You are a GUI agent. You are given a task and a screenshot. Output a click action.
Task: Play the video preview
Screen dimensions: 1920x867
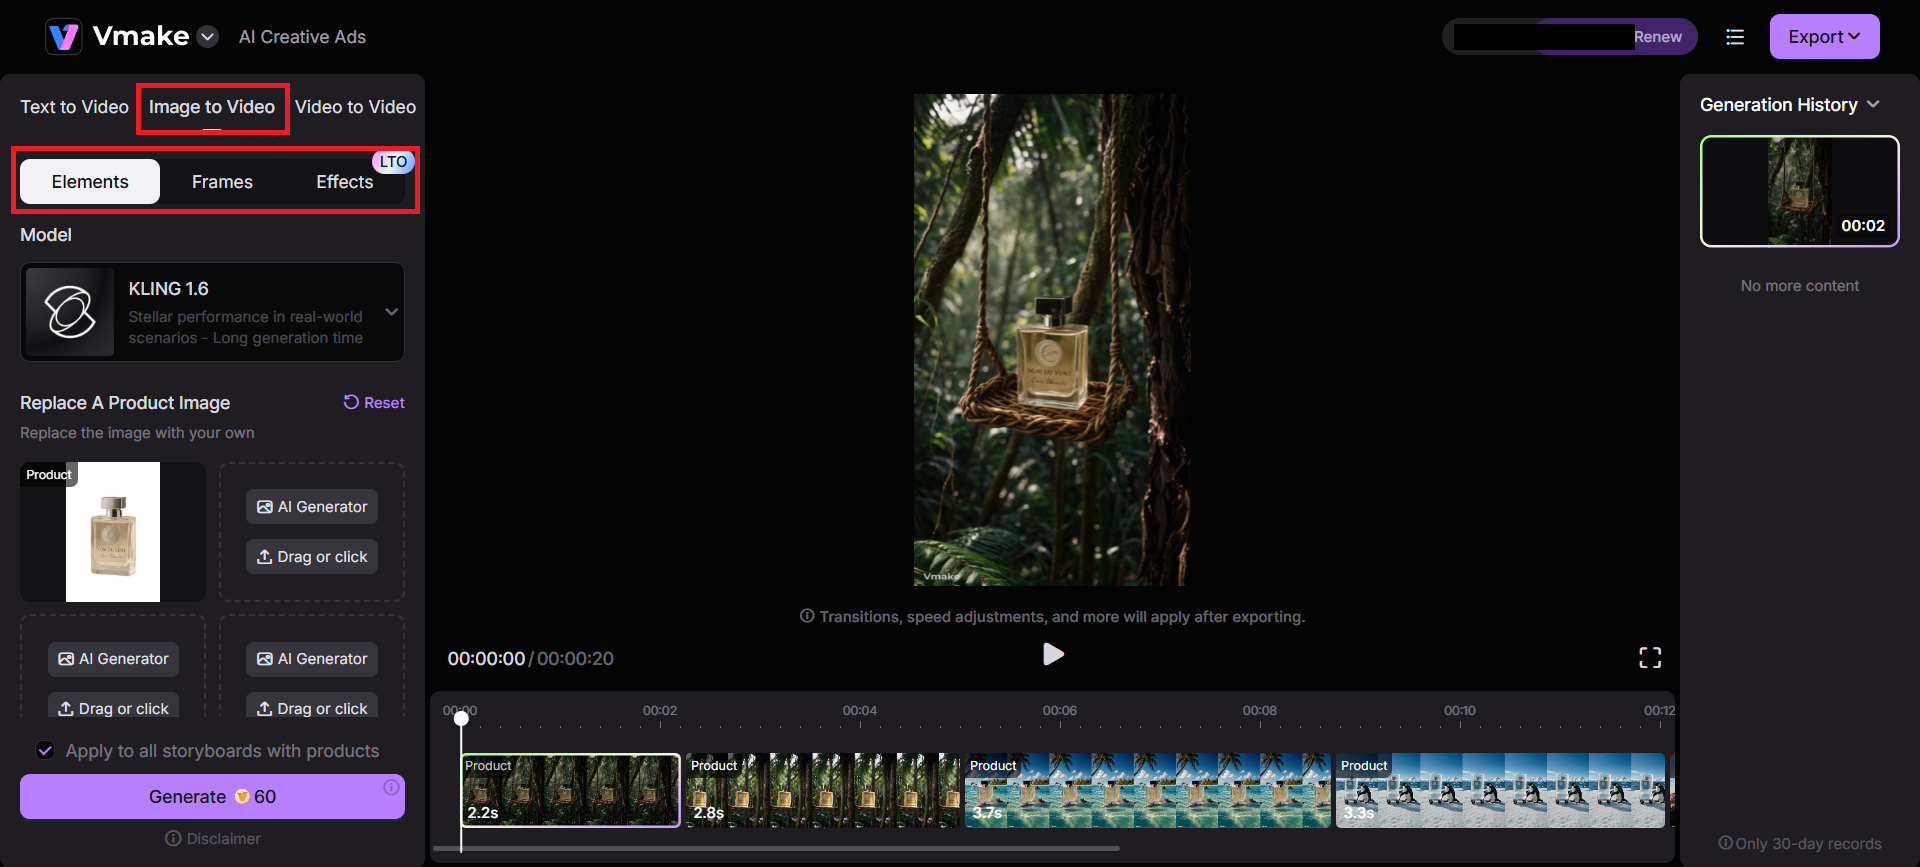point(1052,654)
